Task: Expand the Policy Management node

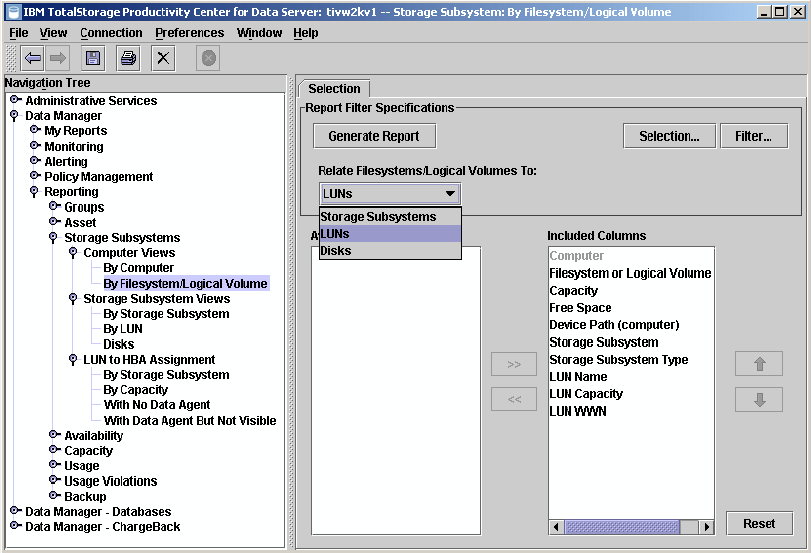Action: coord(35,175)
